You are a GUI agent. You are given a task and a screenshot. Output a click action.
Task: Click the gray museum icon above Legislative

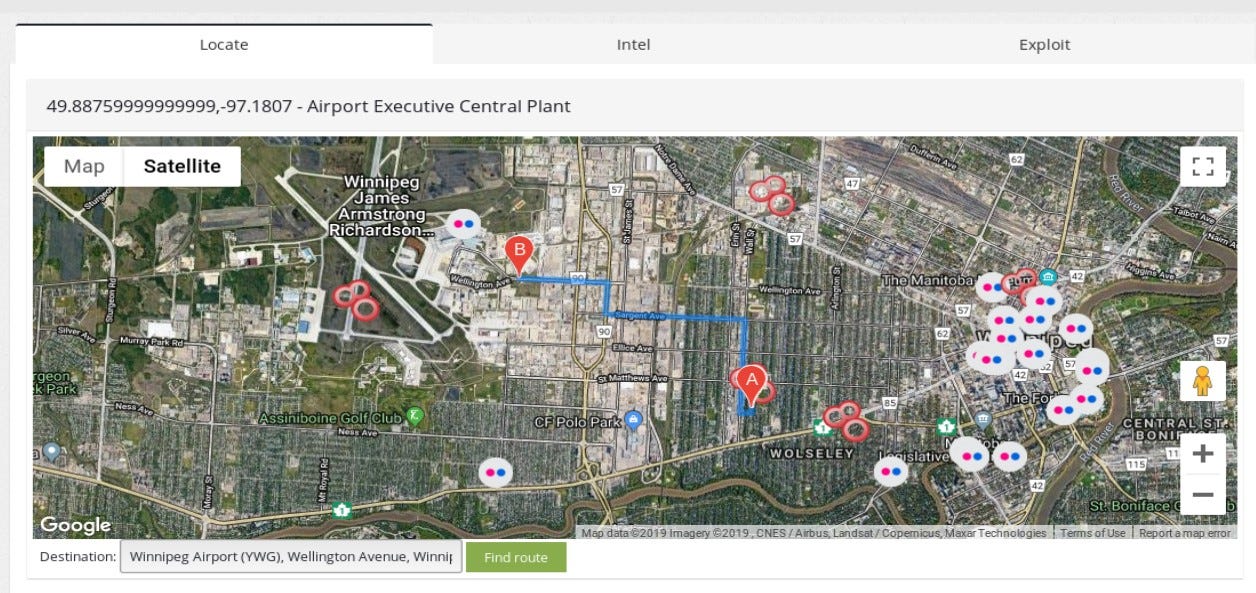[x=983, y=420]
